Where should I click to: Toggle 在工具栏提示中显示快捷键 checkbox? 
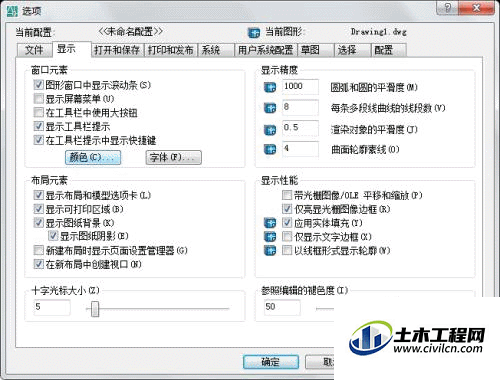(x=39, y=140)
